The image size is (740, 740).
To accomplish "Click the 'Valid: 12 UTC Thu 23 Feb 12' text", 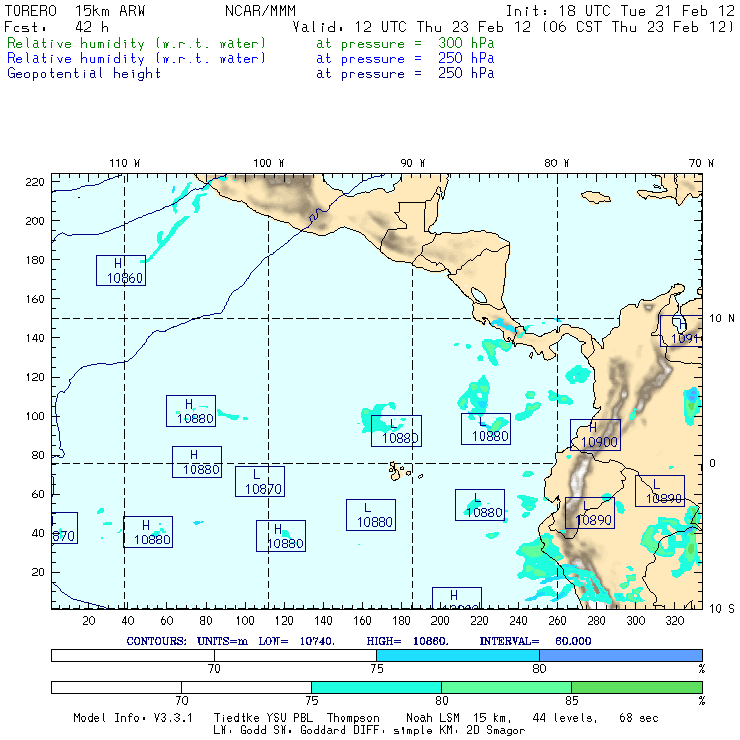I will click(412, 27).
